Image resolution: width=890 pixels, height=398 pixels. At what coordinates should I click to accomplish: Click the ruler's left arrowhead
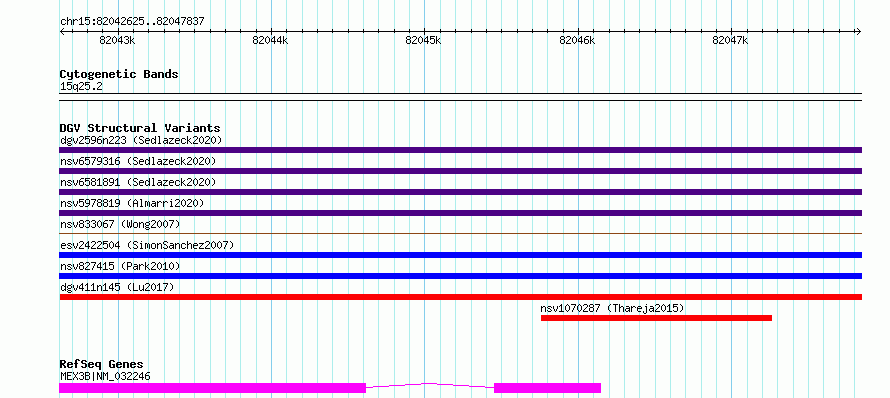62,31
